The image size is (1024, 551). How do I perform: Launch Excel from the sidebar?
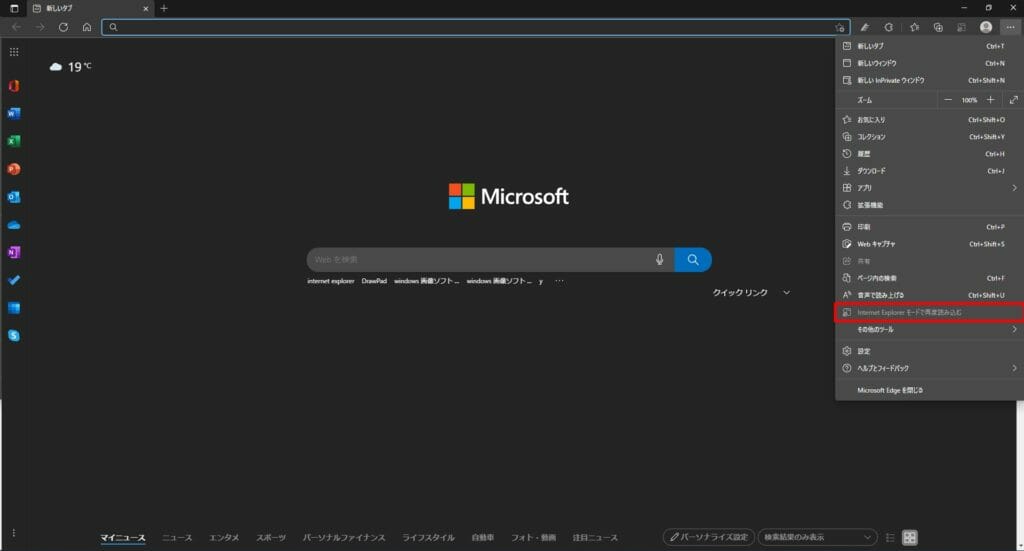(14, 141)
